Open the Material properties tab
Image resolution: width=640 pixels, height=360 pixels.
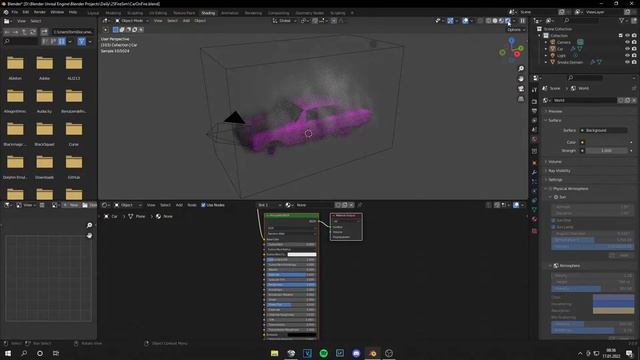click(x=534, y=220)
